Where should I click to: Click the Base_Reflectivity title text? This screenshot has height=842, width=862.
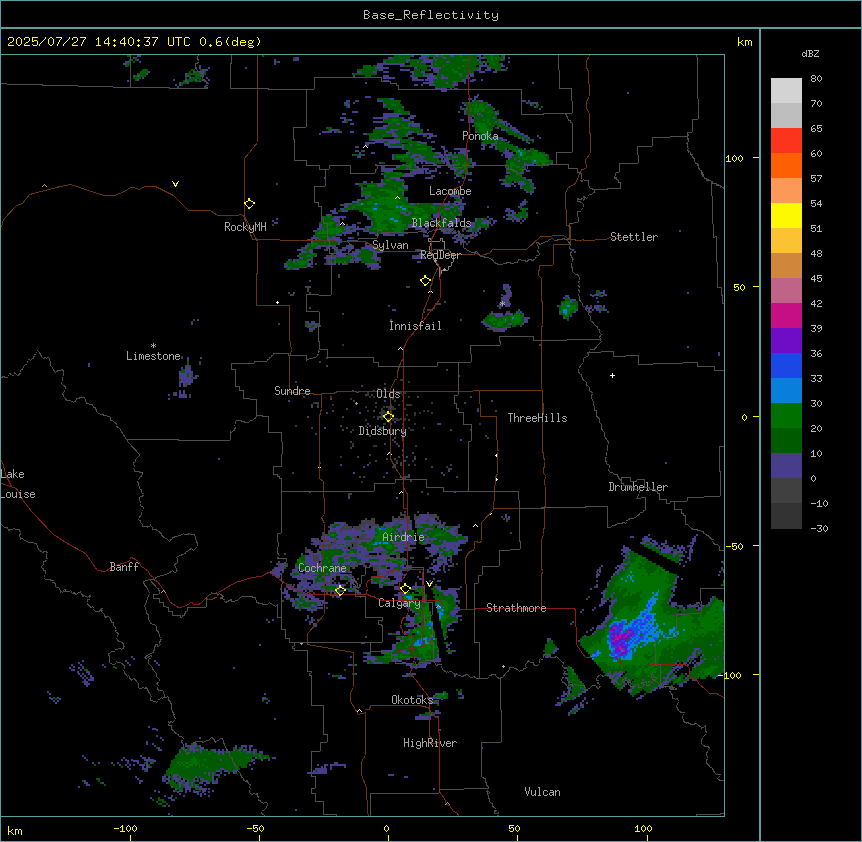431,15
